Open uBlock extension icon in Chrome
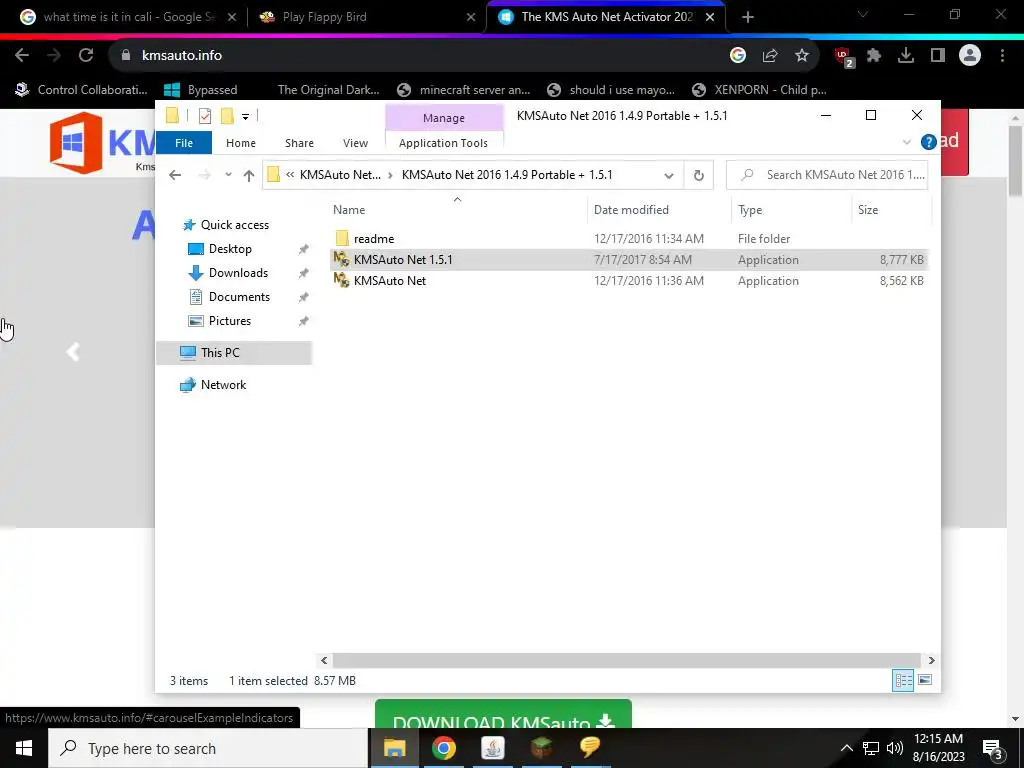Image resolution: width=1024 pixels, height=768 pixels. [x=844, y=57]
